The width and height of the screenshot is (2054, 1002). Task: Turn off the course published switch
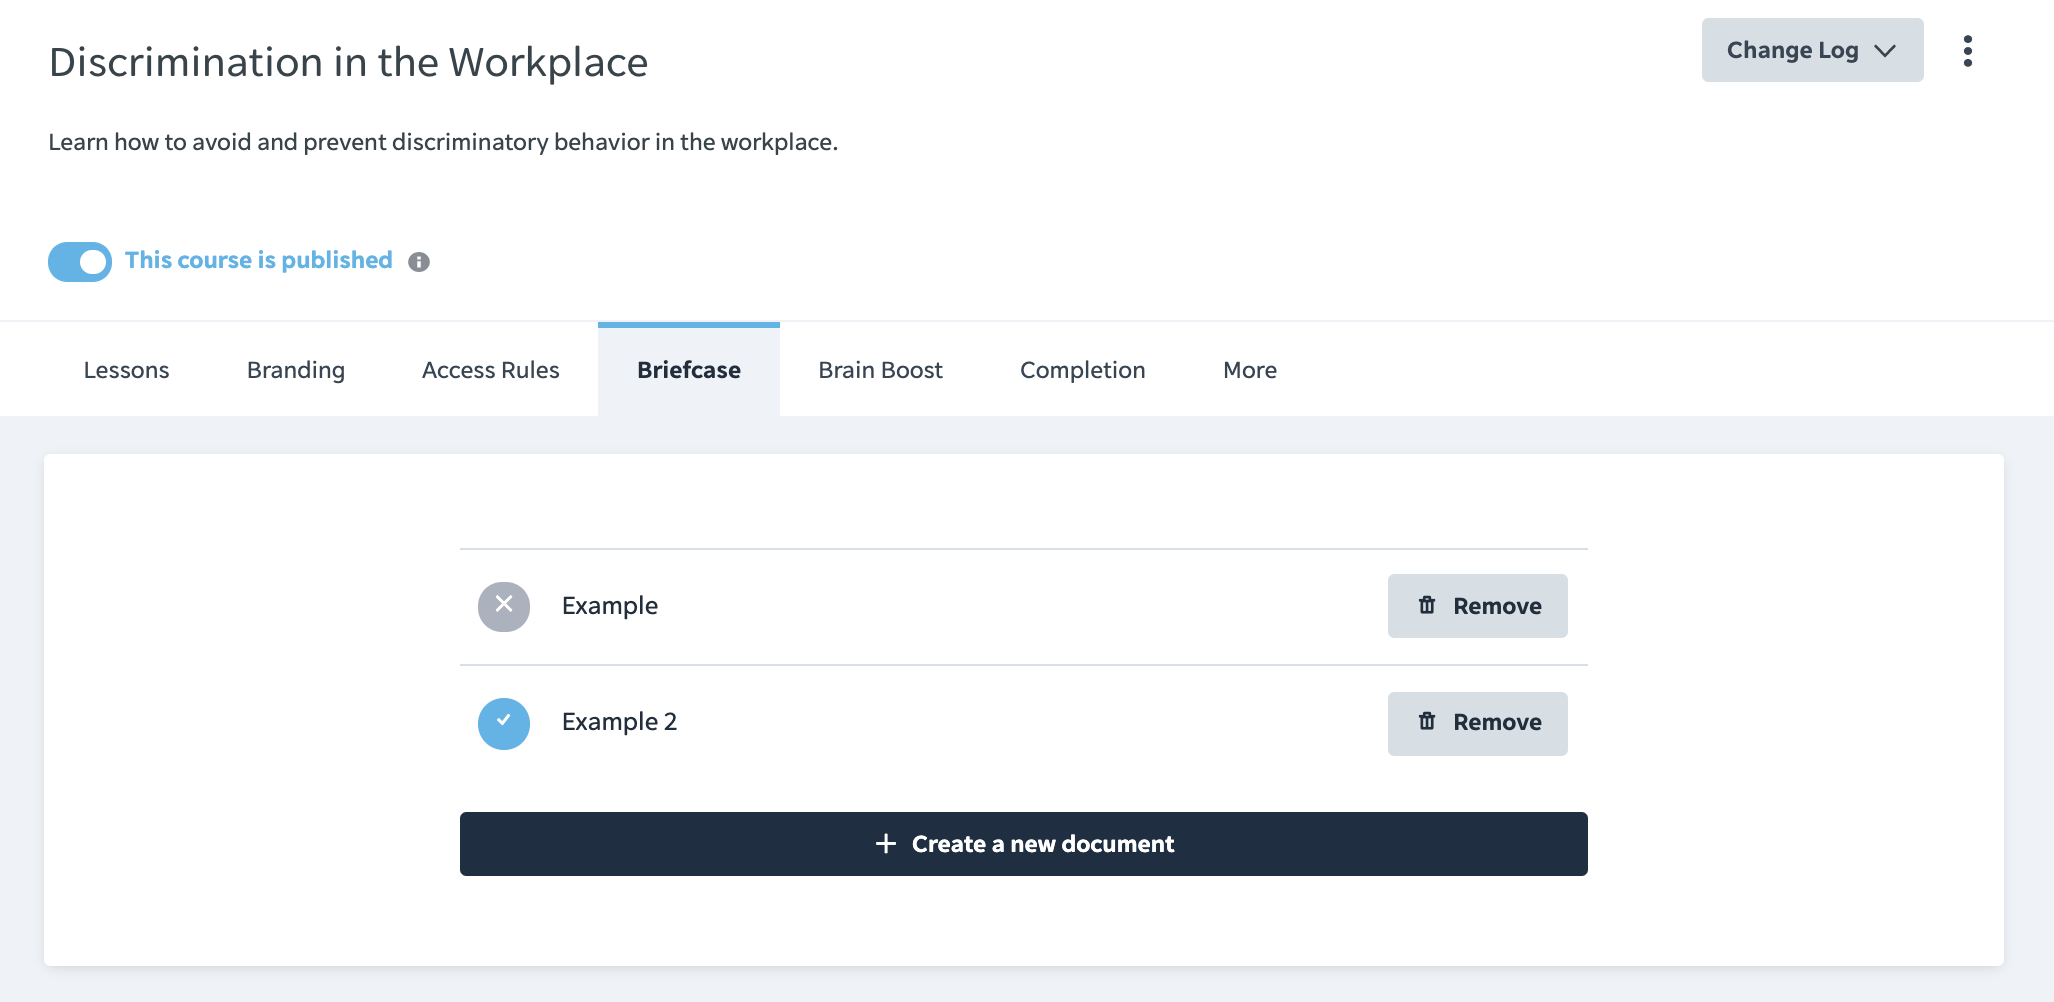coord(80,262)
